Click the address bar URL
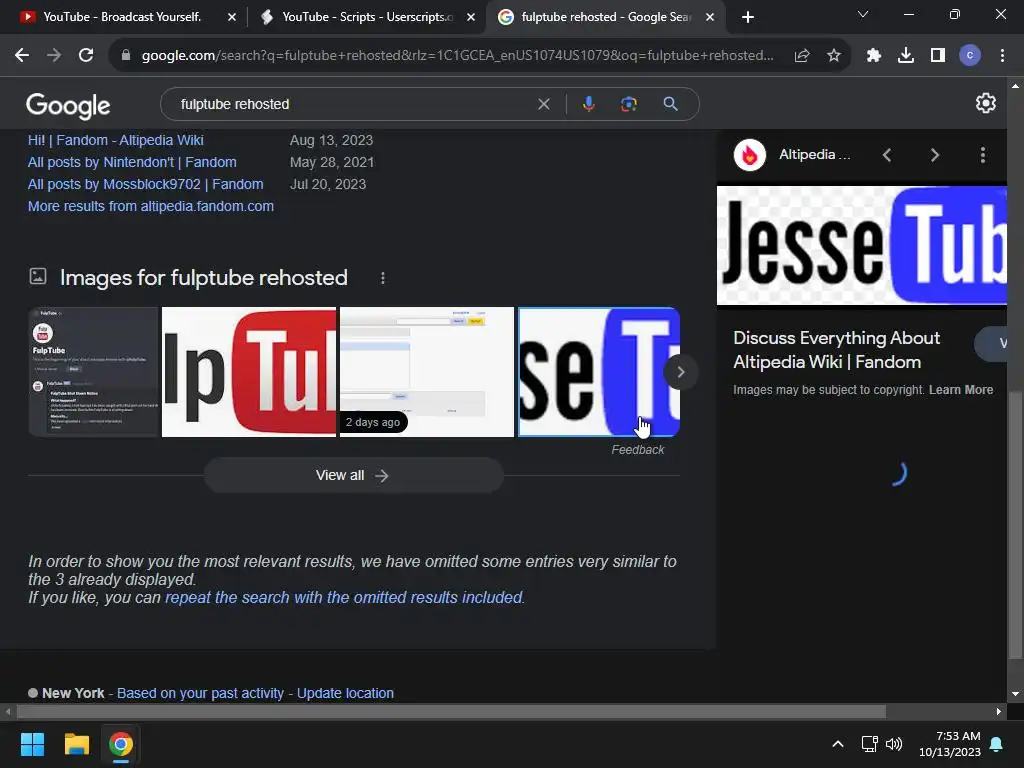 [x=457, y=56]
